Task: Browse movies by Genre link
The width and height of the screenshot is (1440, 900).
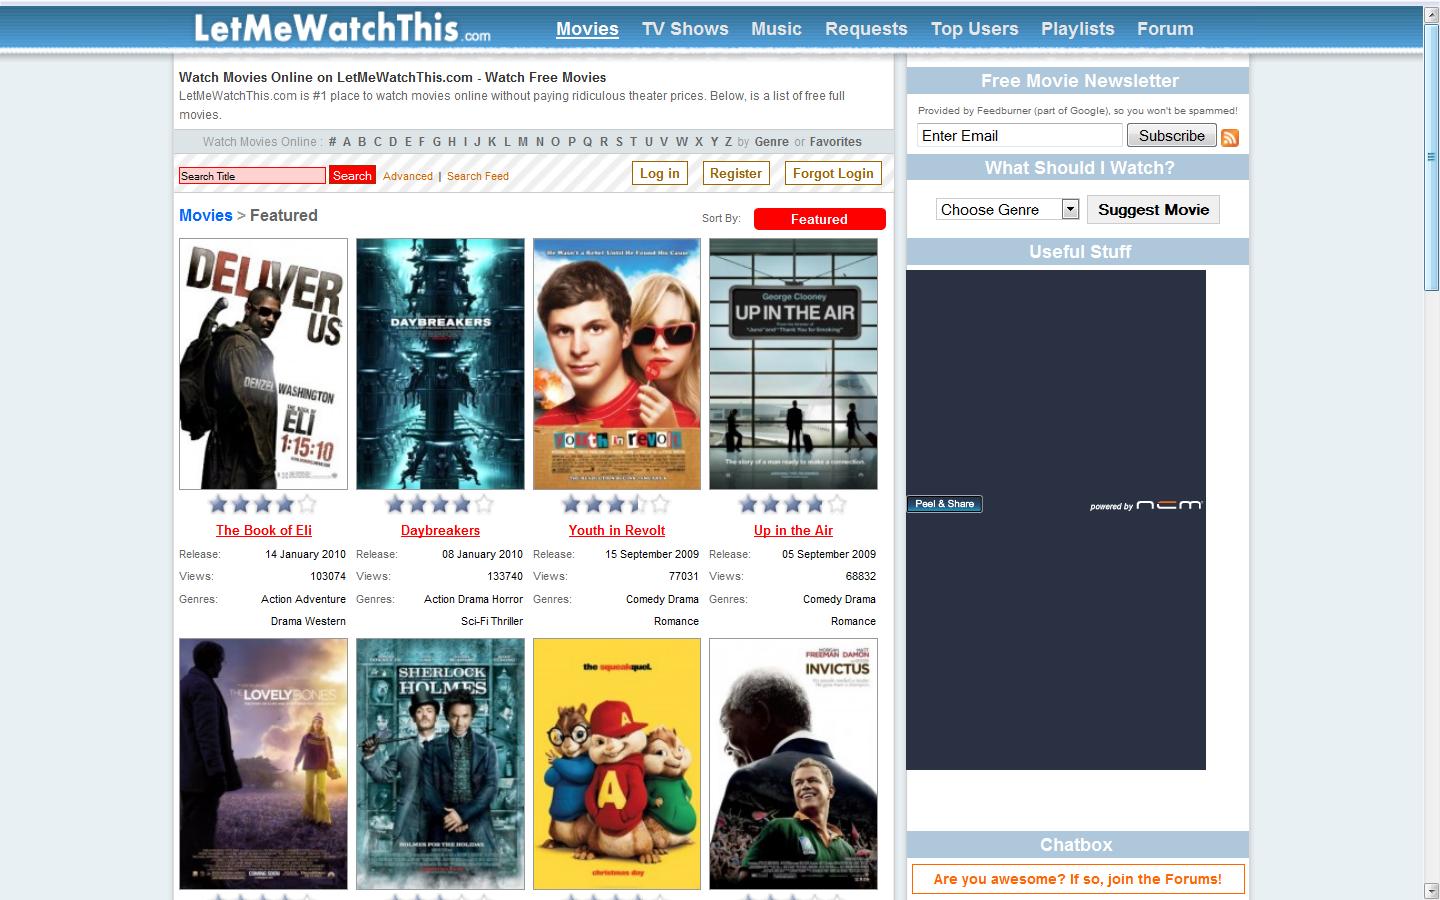Action: 771,142
